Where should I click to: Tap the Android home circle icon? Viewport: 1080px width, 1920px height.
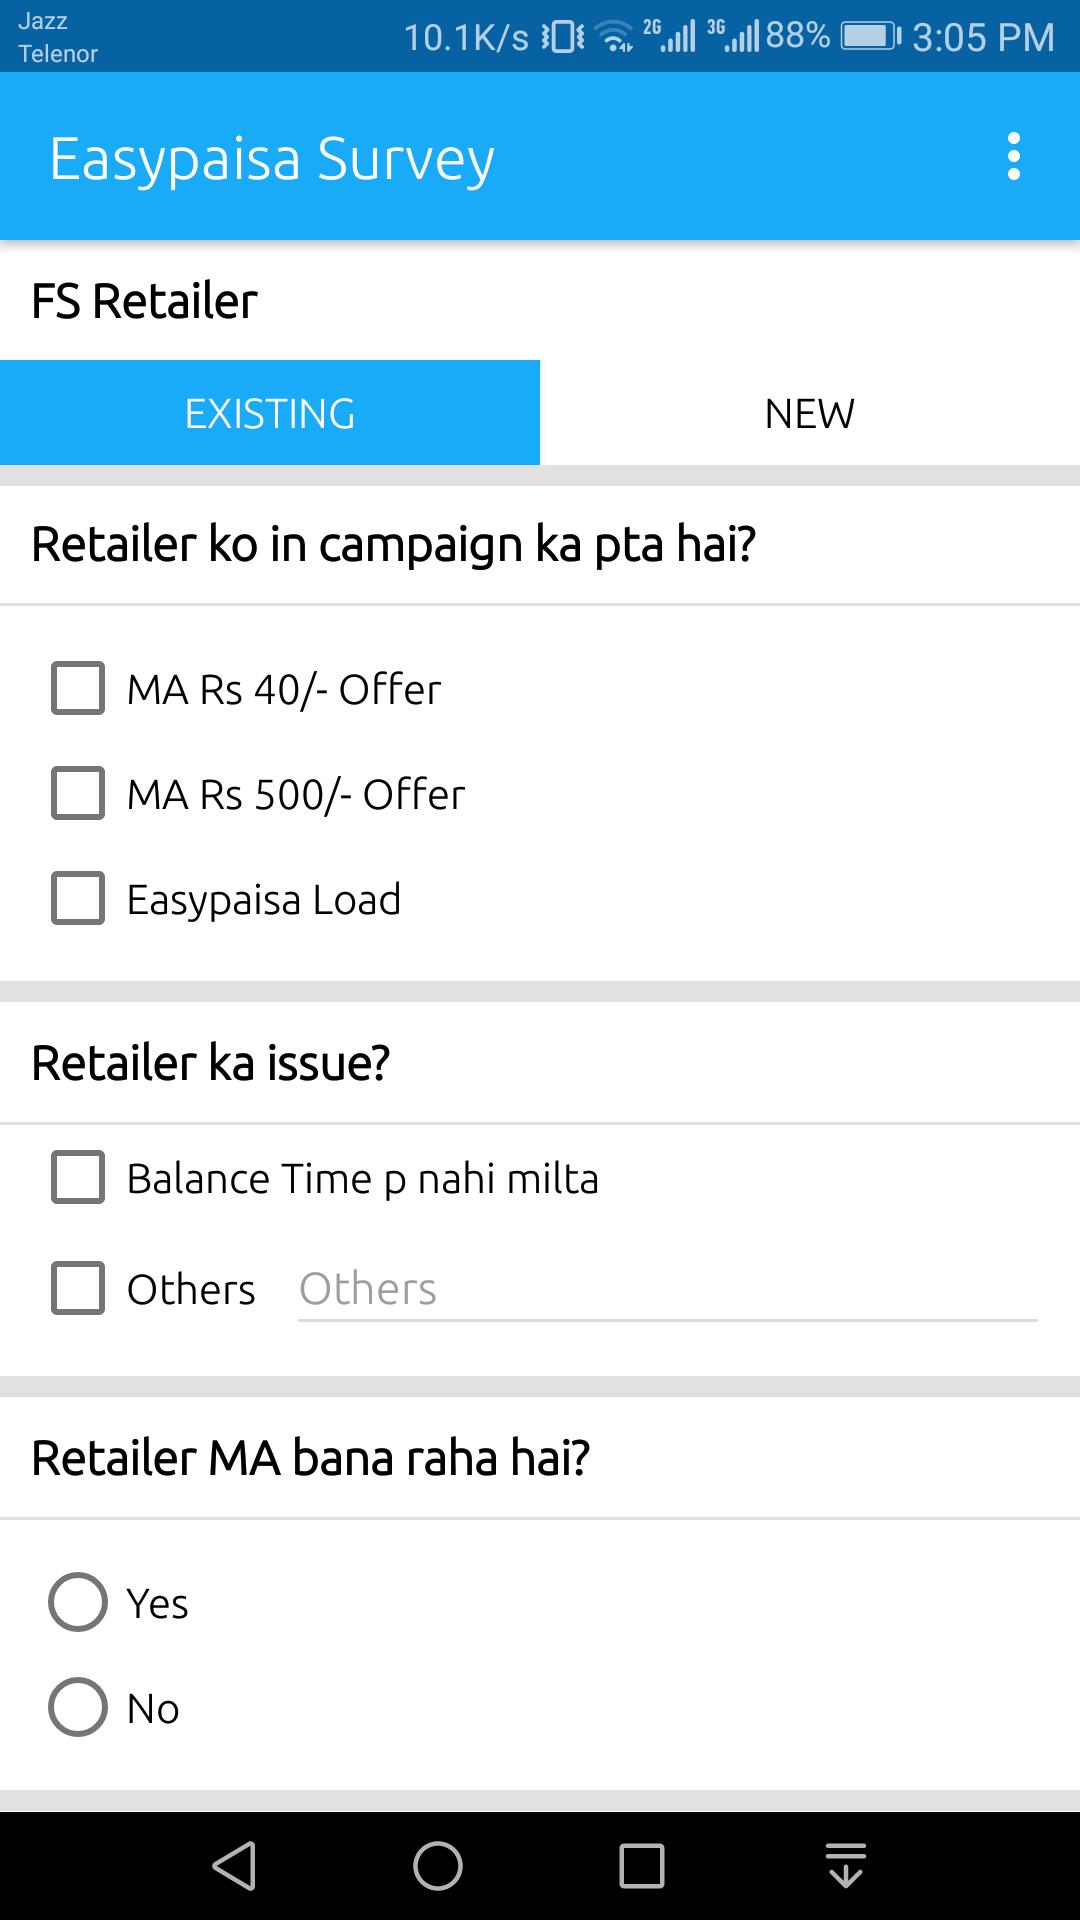[438, 1866]
